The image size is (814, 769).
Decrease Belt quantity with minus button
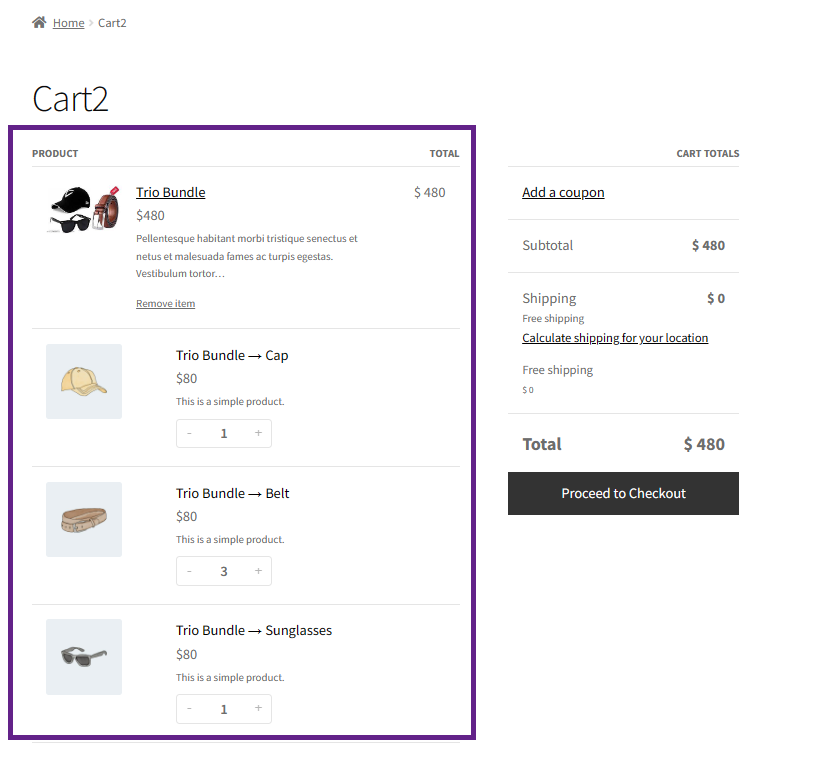(x=189, y=571)
